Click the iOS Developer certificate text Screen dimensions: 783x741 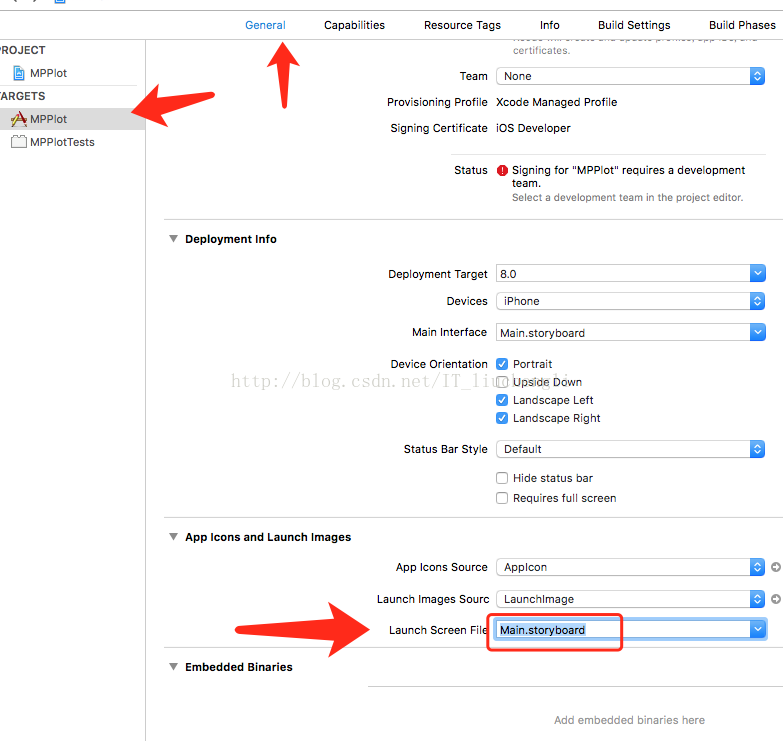tap(533, 128)
